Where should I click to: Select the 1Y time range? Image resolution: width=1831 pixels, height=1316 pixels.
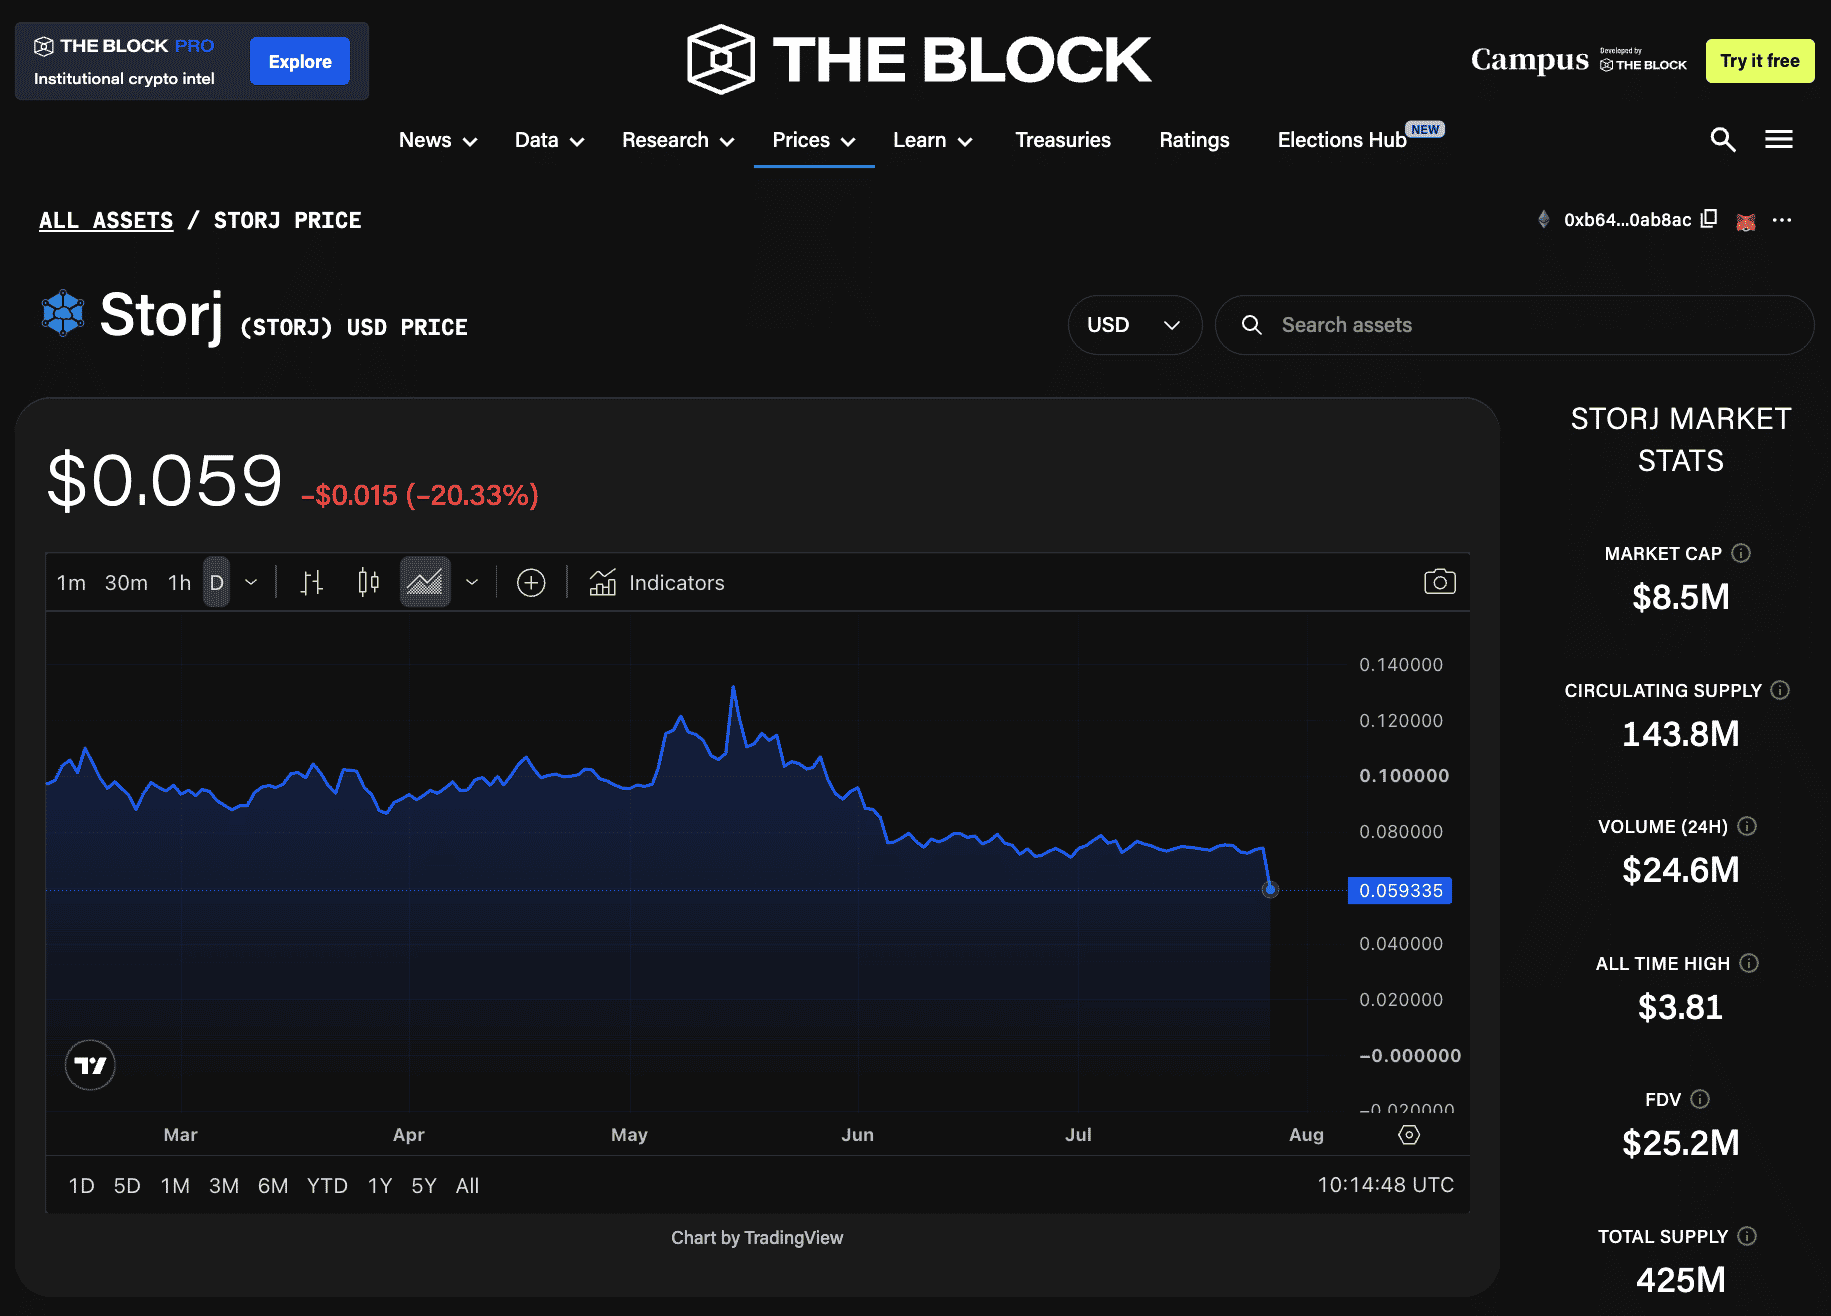[x=379, y=1185]
